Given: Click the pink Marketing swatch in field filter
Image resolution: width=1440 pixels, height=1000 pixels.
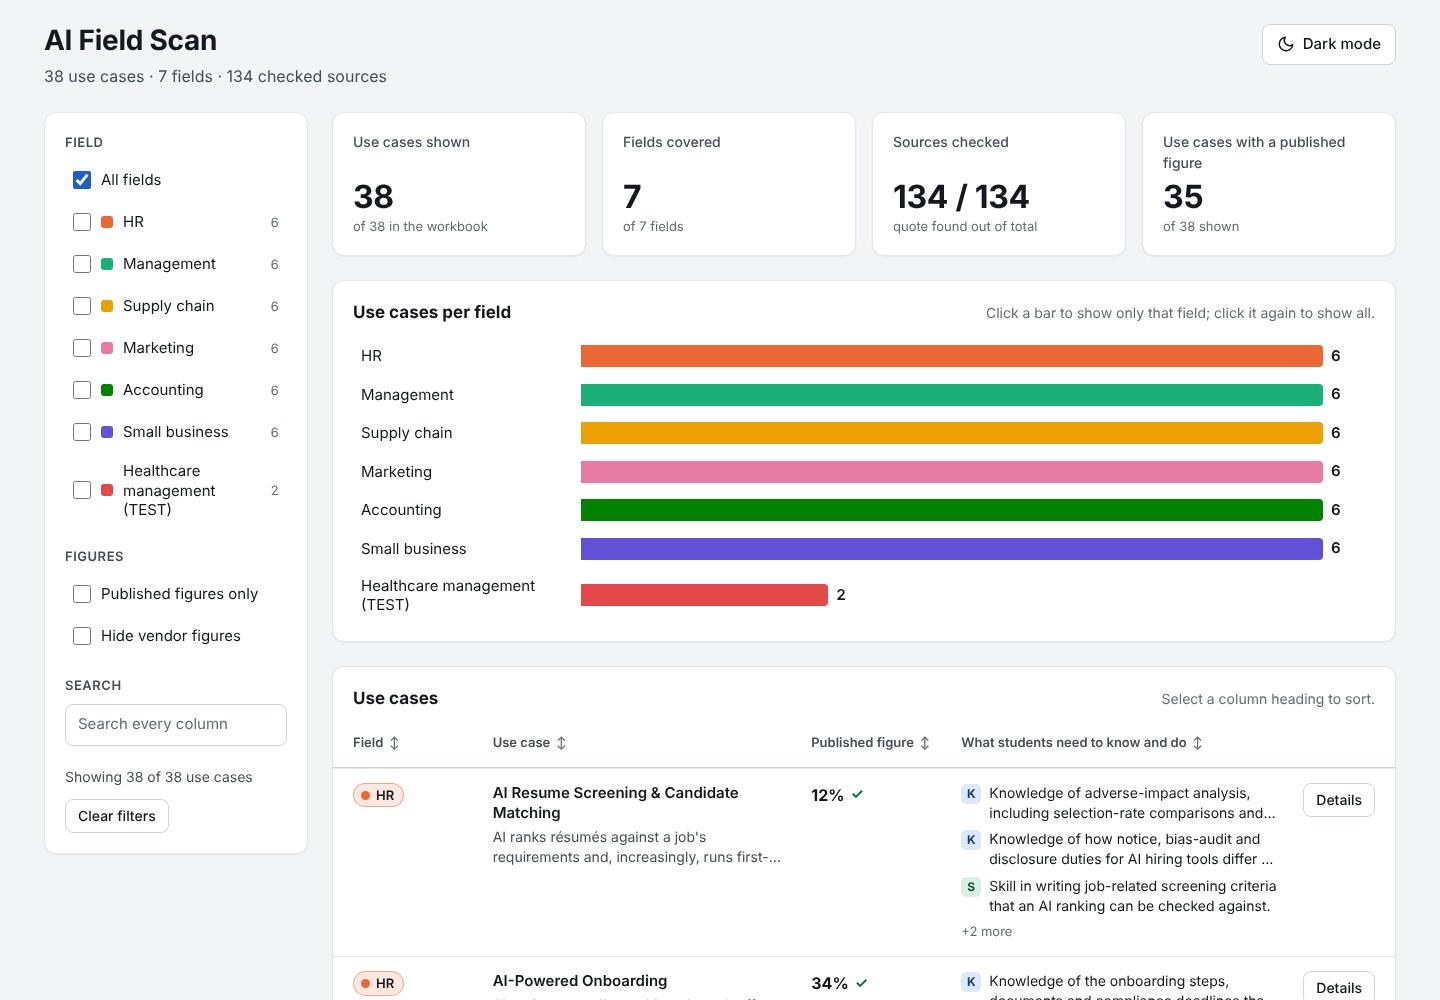Looking at the screenshot, I should (x=107, y=348).
